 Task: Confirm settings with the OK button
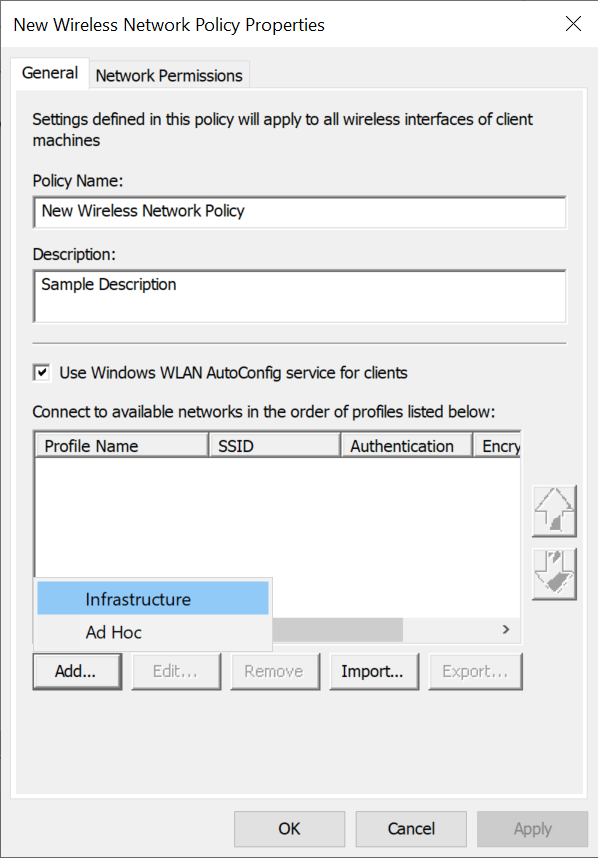click(289, 828)
